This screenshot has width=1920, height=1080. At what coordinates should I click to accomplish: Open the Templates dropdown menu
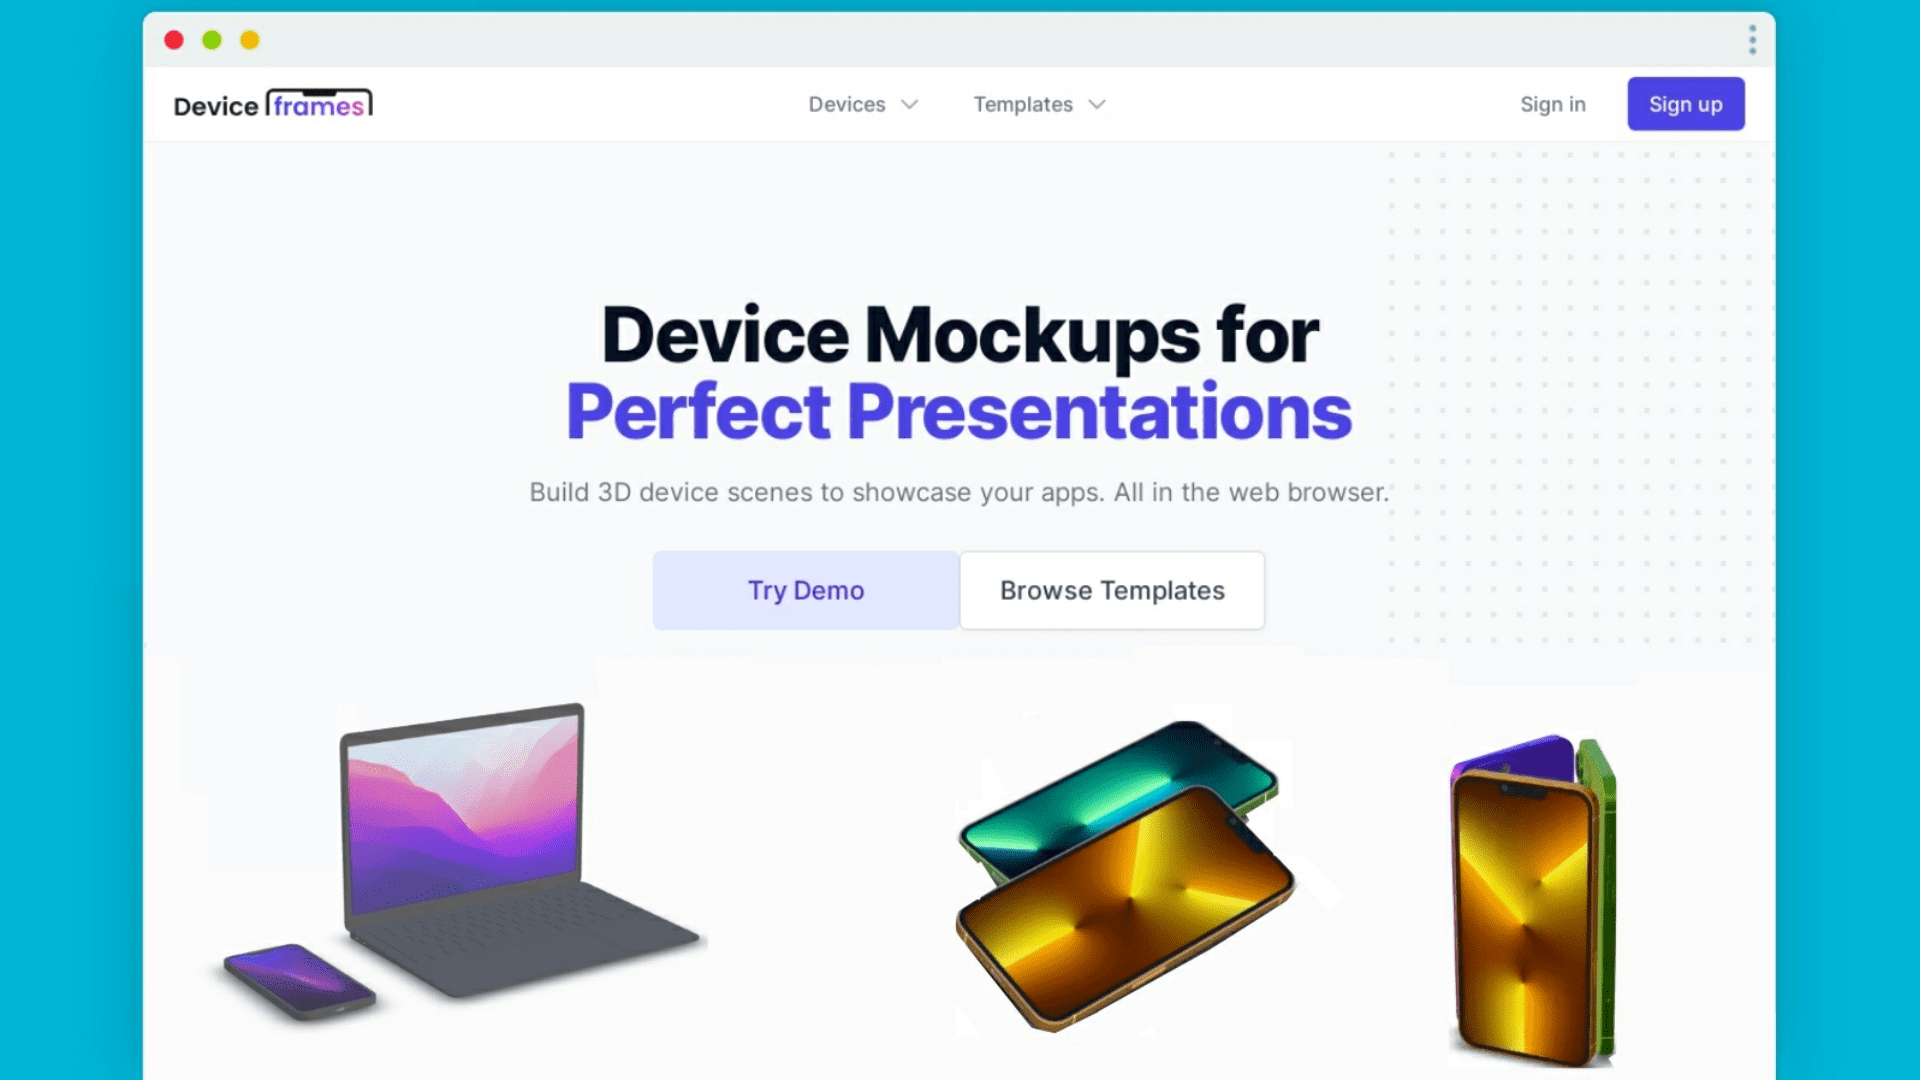(x=1039, y=103)
